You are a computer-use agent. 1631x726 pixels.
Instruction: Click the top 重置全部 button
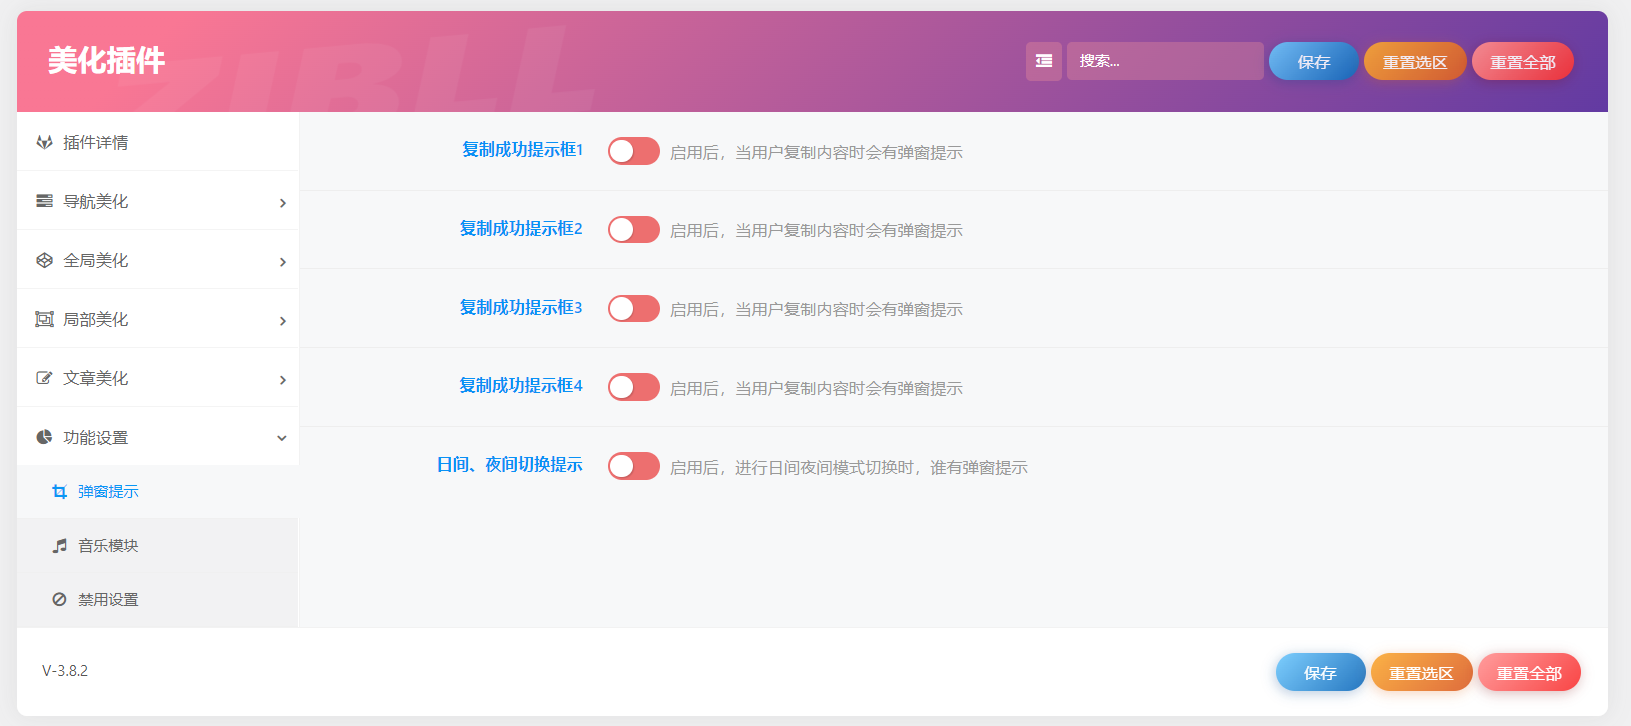[x=1523, y=61]
